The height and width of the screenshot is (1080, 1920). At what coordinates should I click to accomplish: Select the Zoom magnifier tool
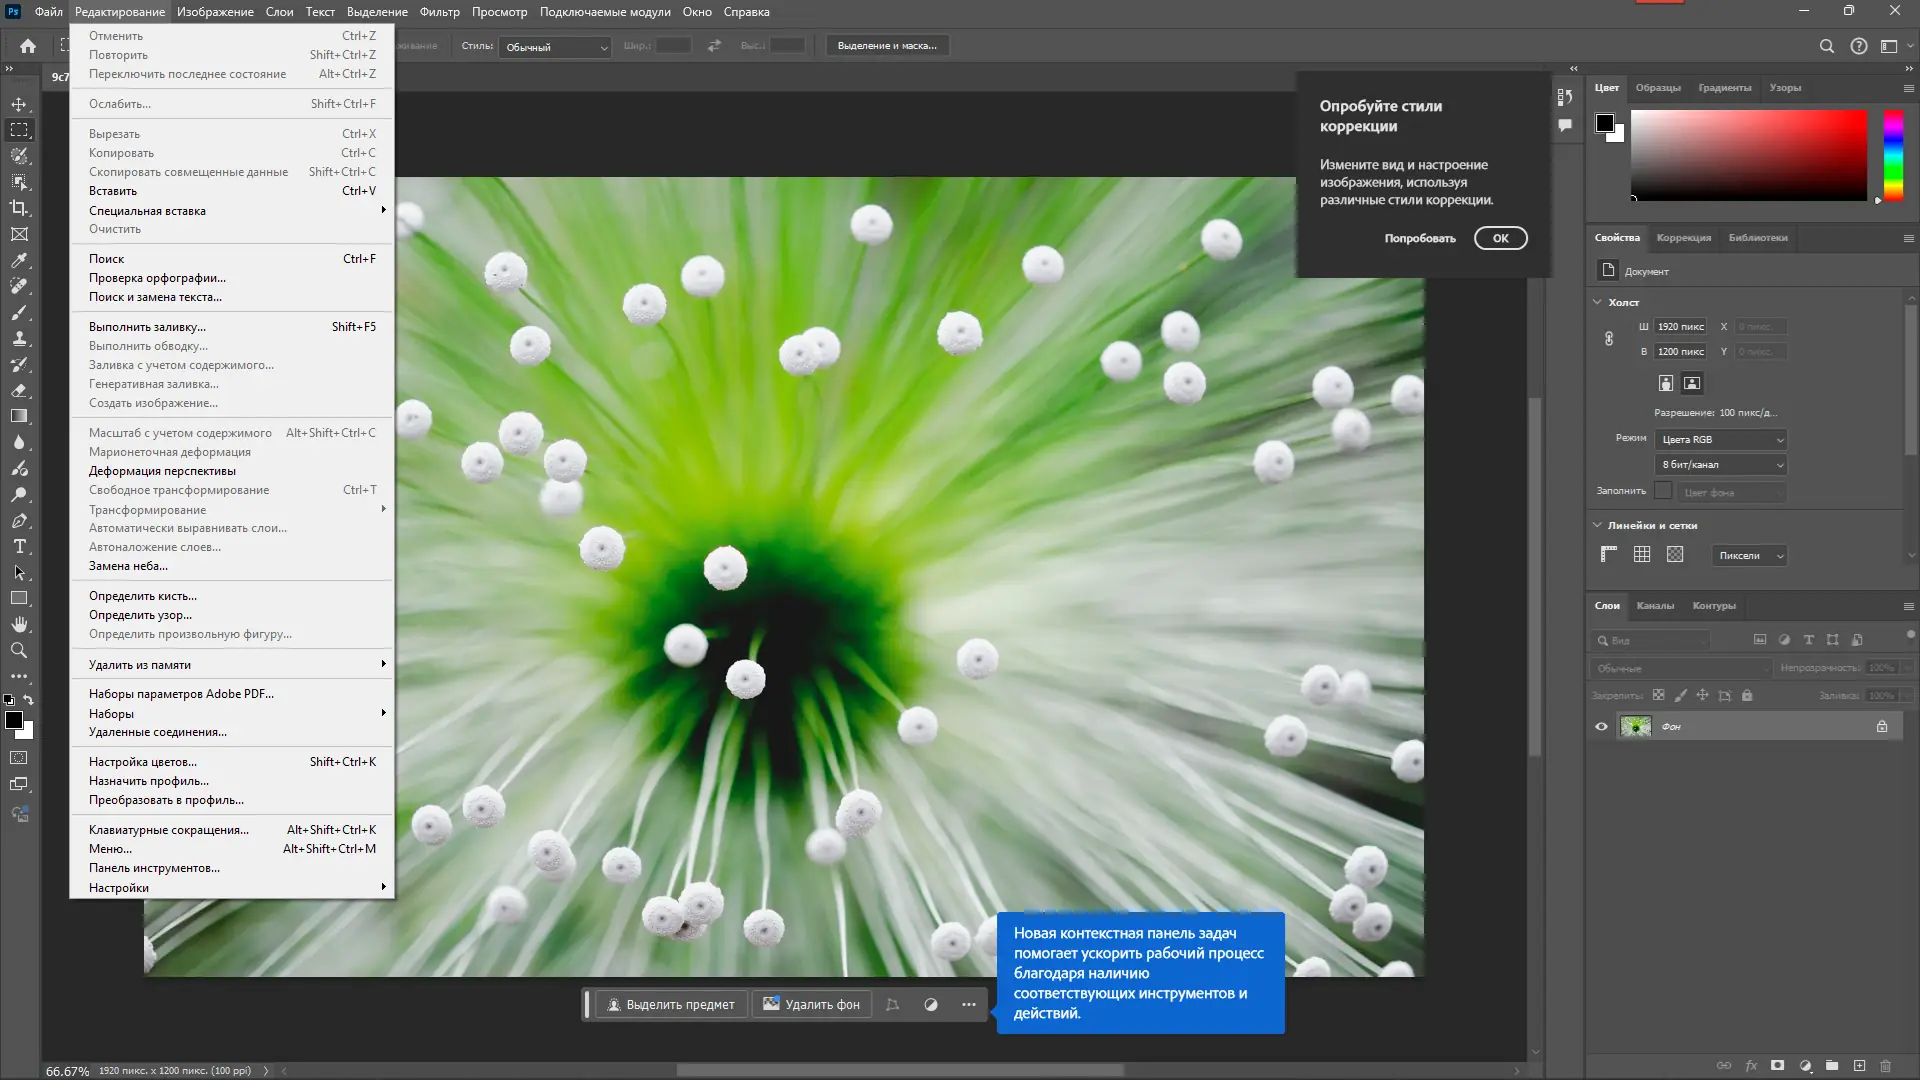[x=19, y=650]
